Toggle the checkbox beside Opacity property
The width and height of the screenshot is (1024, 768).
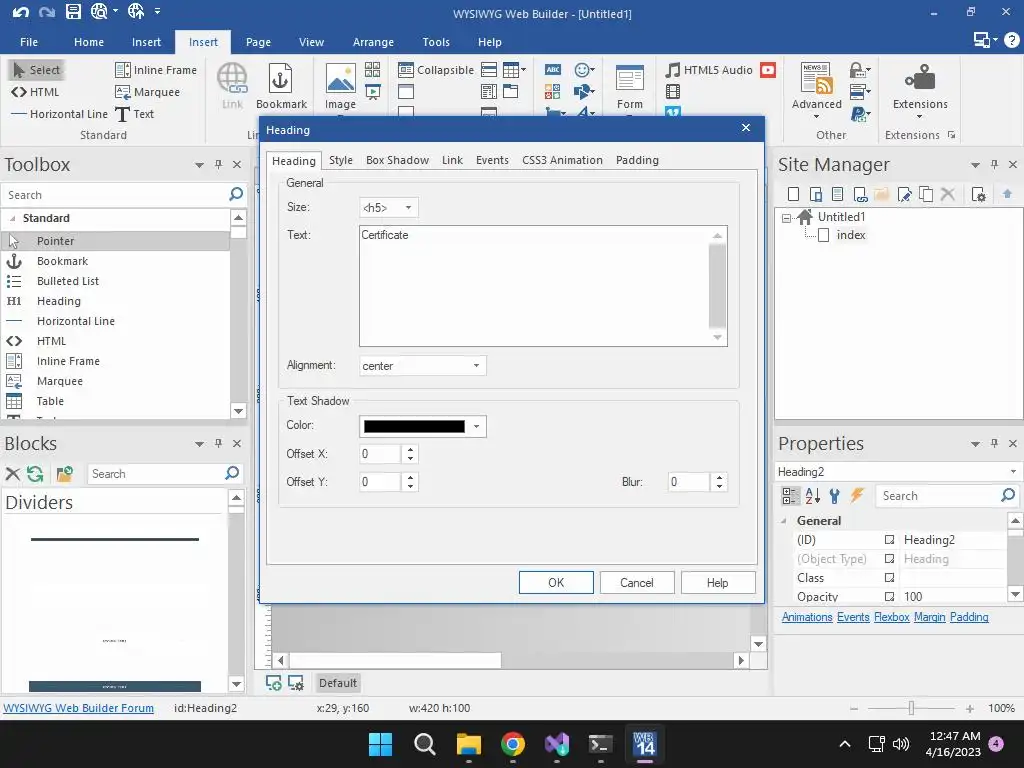[889, 596]
